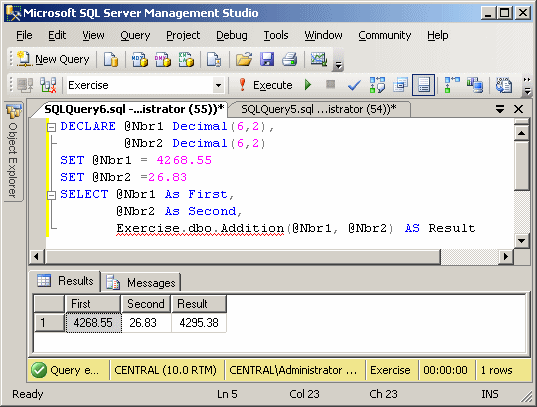Screen dimensions: 537x407
Task: Click CENTRAL (10.0 RTM) in status bar
Action: [x=165, y=370]
